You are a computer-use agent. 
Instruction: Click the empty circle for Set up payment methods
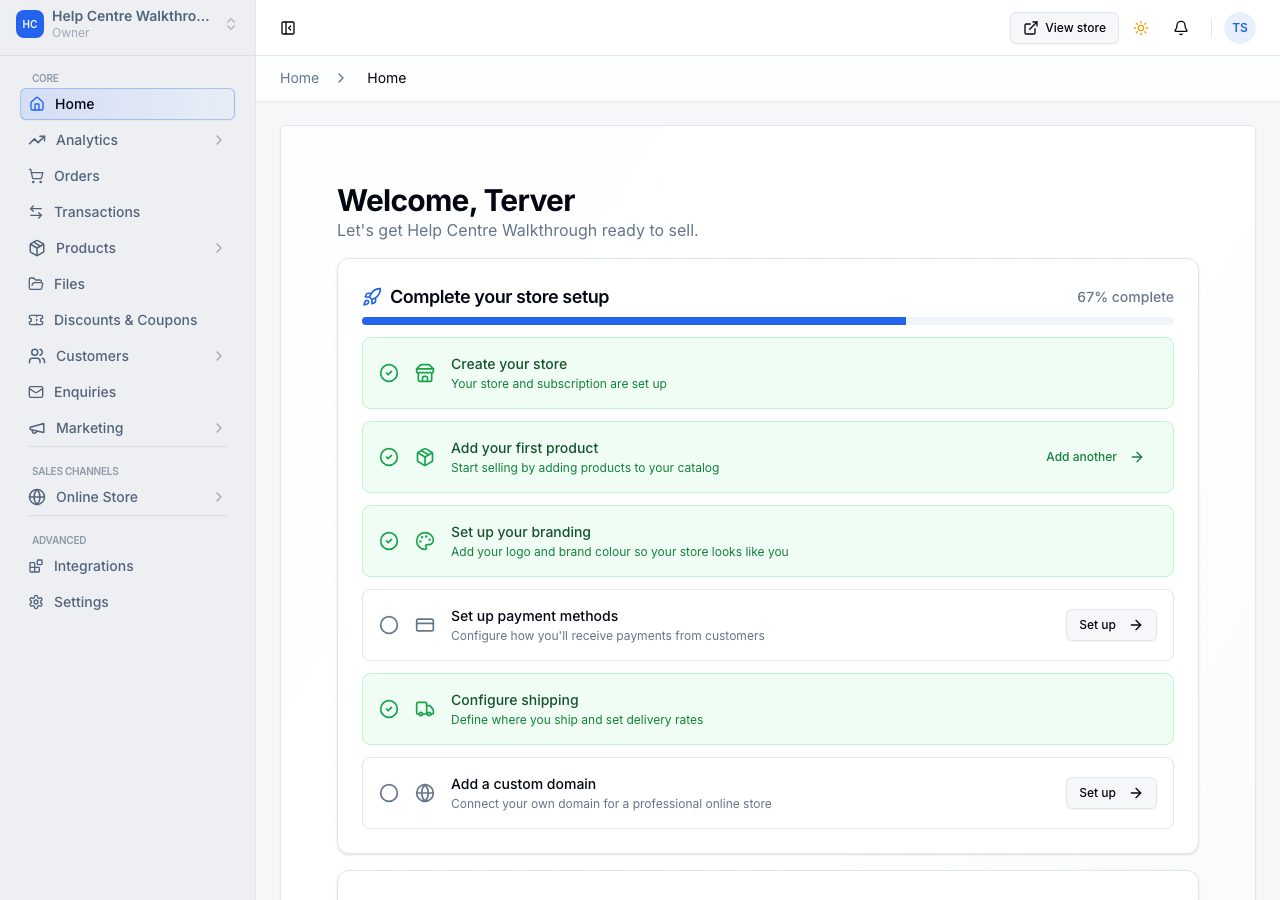389,625
